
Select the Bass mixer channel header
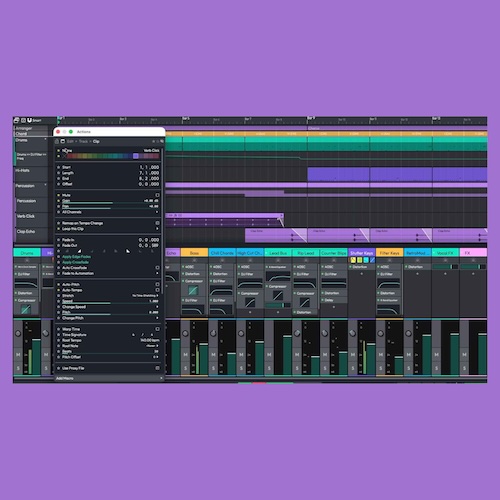tap(194, 253)
